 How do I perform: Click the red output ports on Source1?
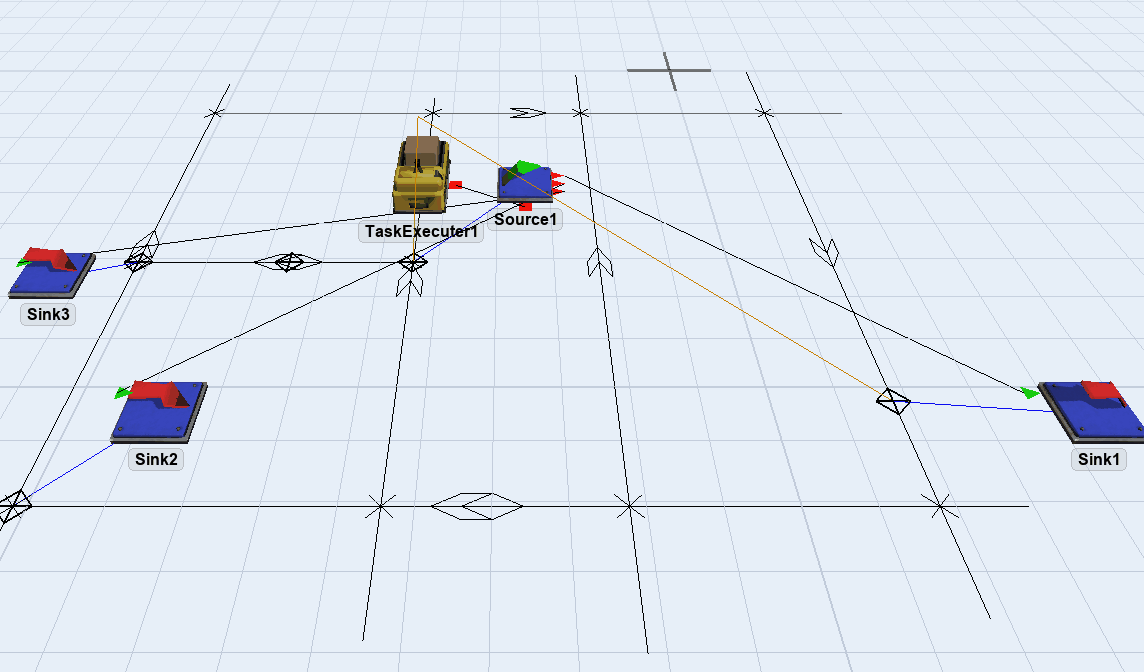point(556,182)
